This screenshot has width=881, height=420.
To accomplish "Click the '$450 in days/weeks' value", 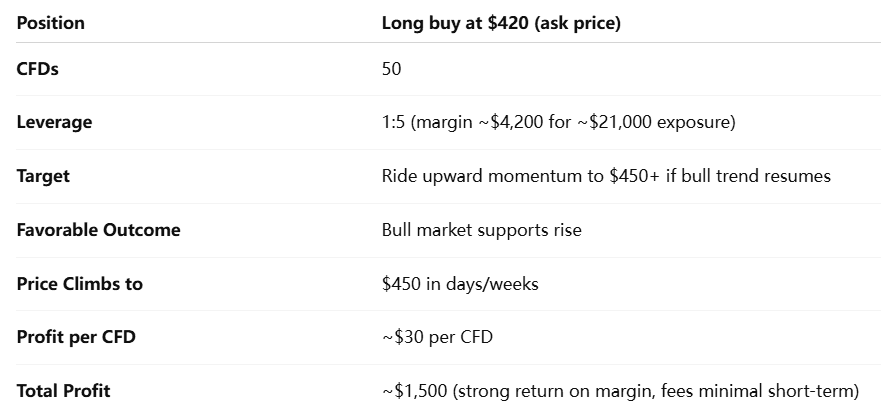I will pyautogui.click(x=460, y=284).
